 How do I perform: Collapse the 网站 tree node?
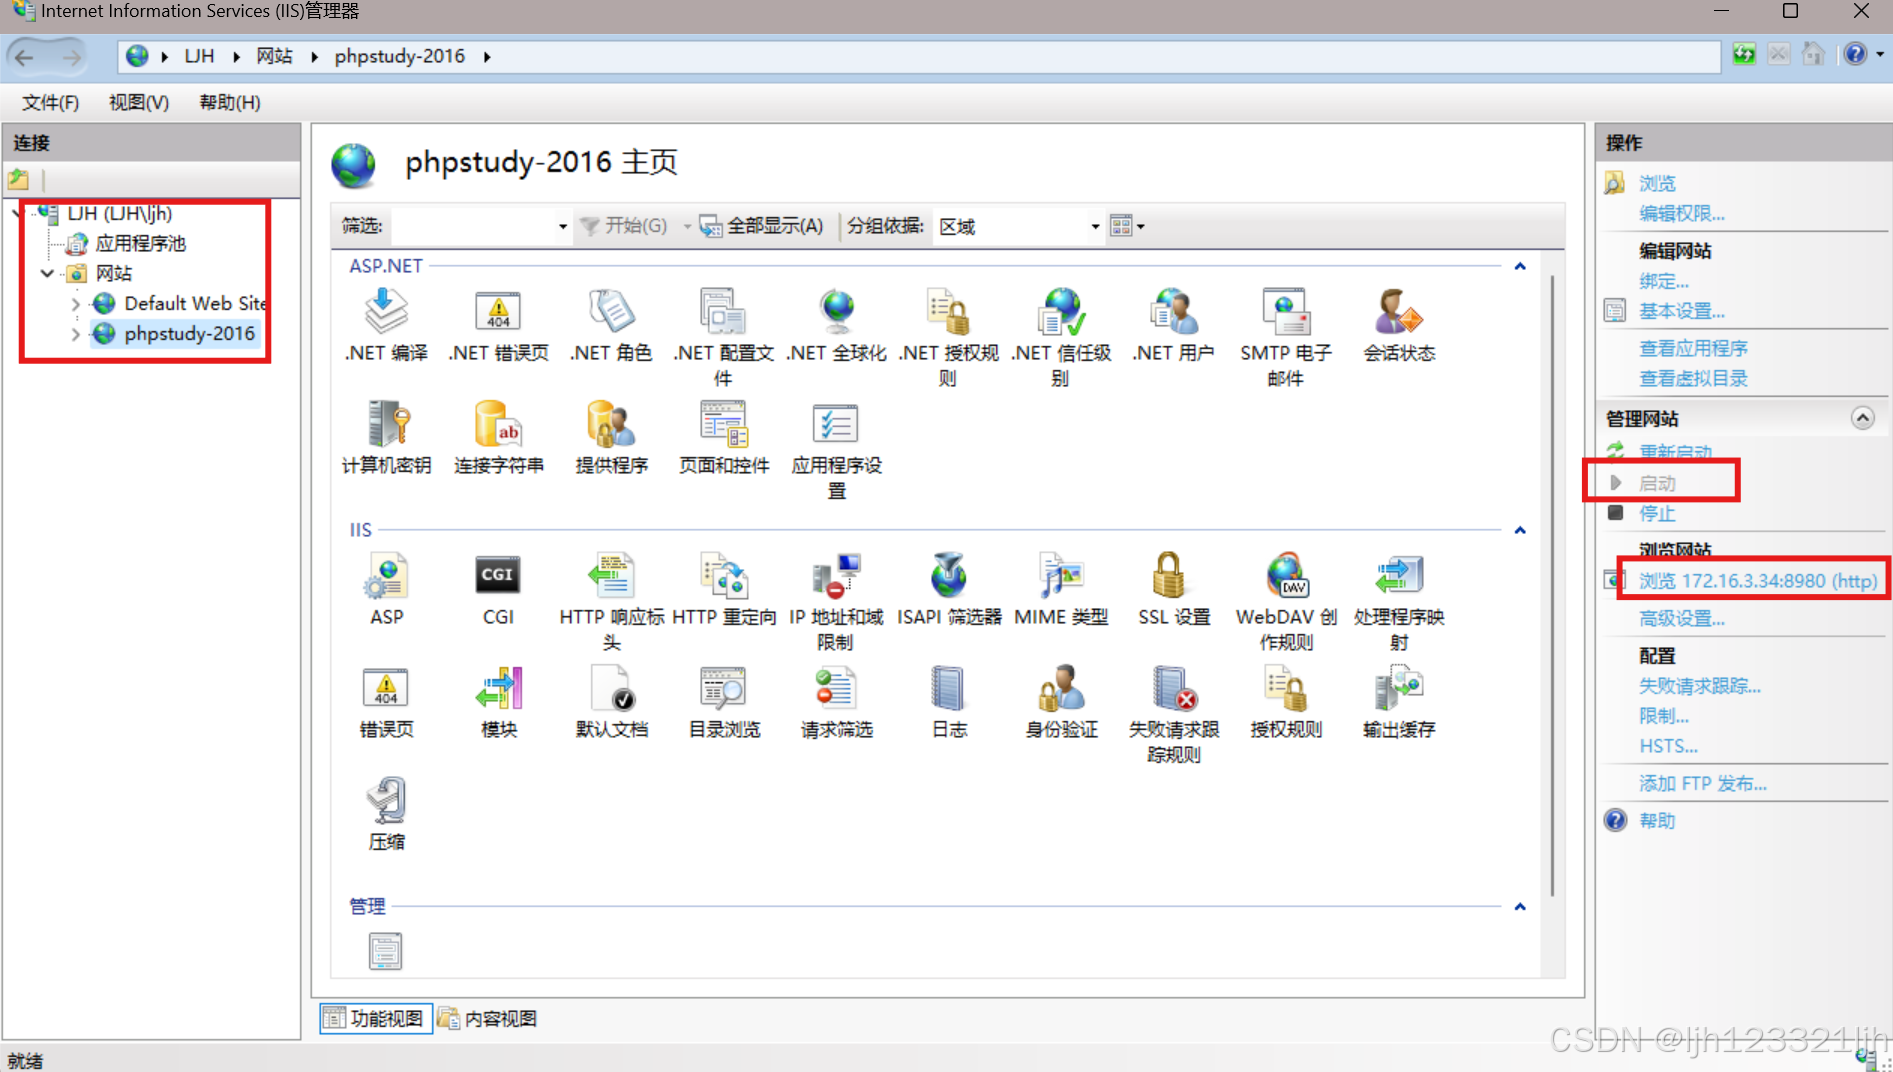click(47, 273)
